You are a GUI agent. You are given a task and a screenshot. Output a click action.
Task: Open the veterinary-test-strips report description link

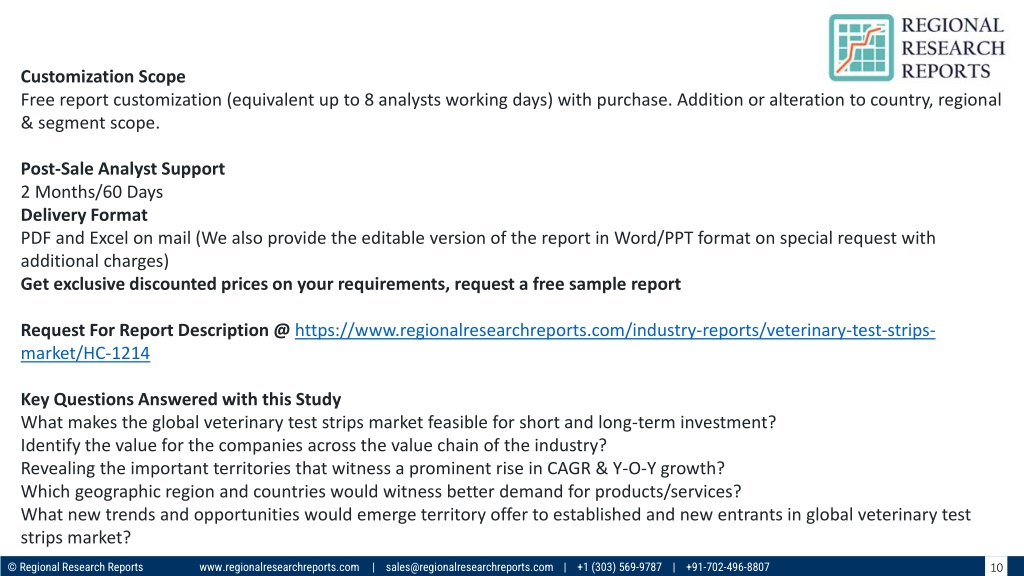point(615,330)
